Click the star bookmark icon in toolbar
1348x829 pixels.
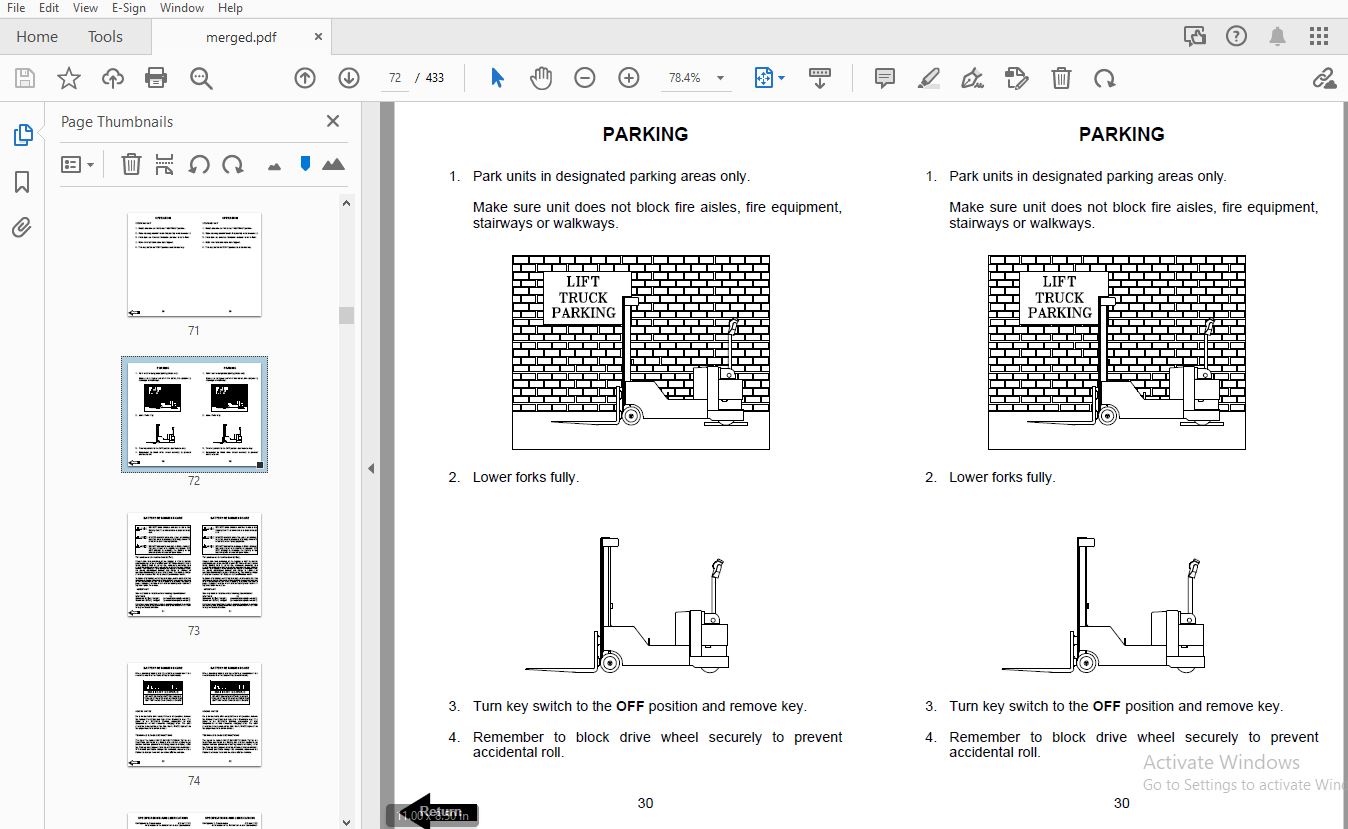point(69,78)
